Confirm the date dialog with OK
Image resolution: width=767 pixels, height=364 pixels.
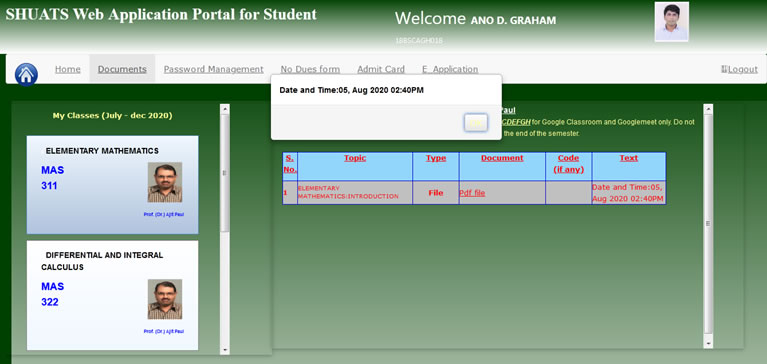tap(475, 123)
